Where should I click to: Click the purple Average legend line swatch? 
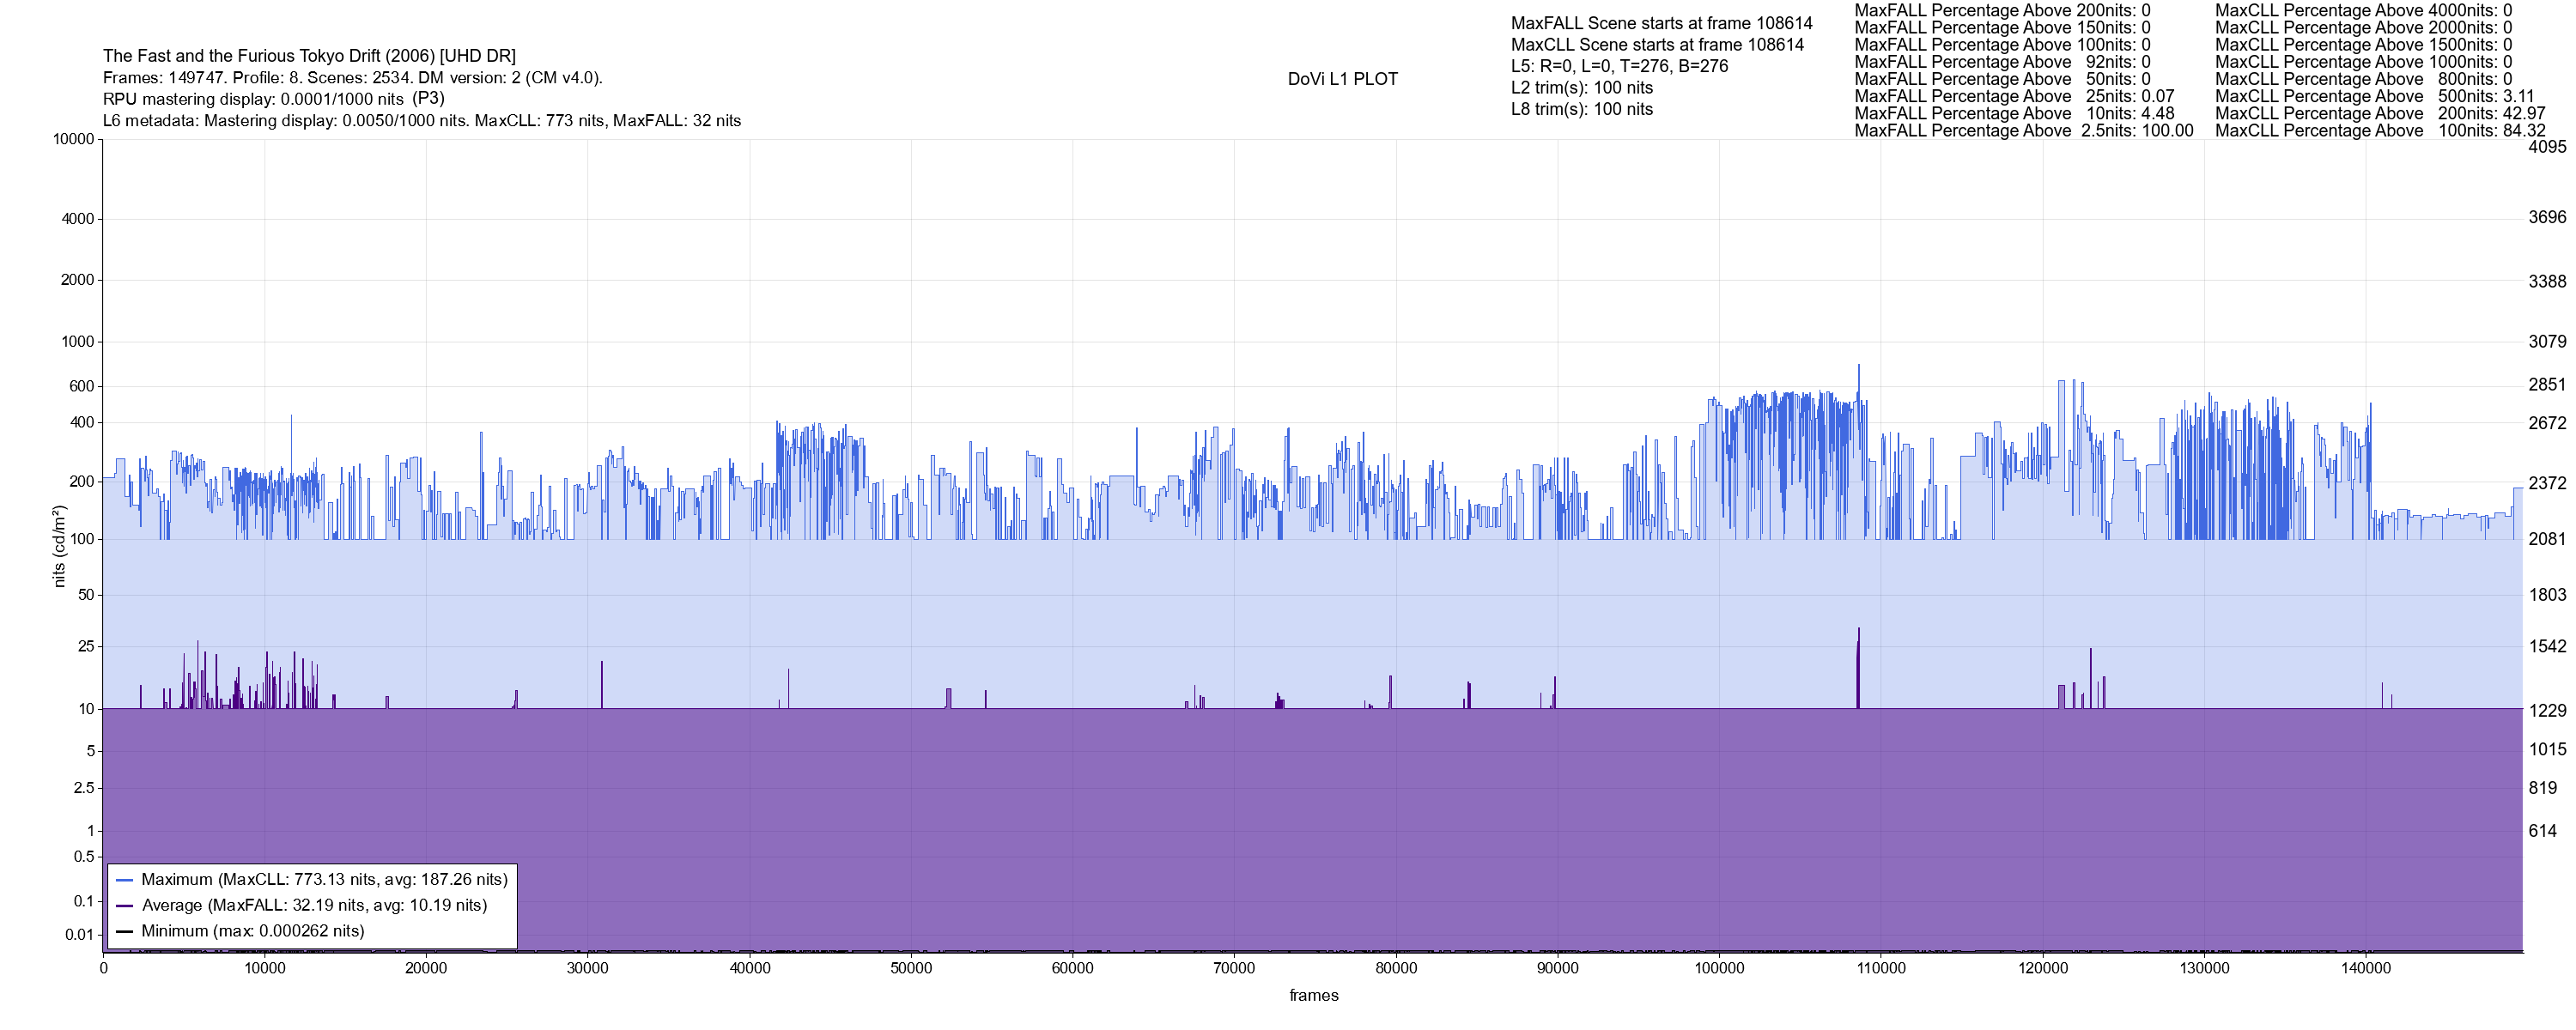(125, 906)
